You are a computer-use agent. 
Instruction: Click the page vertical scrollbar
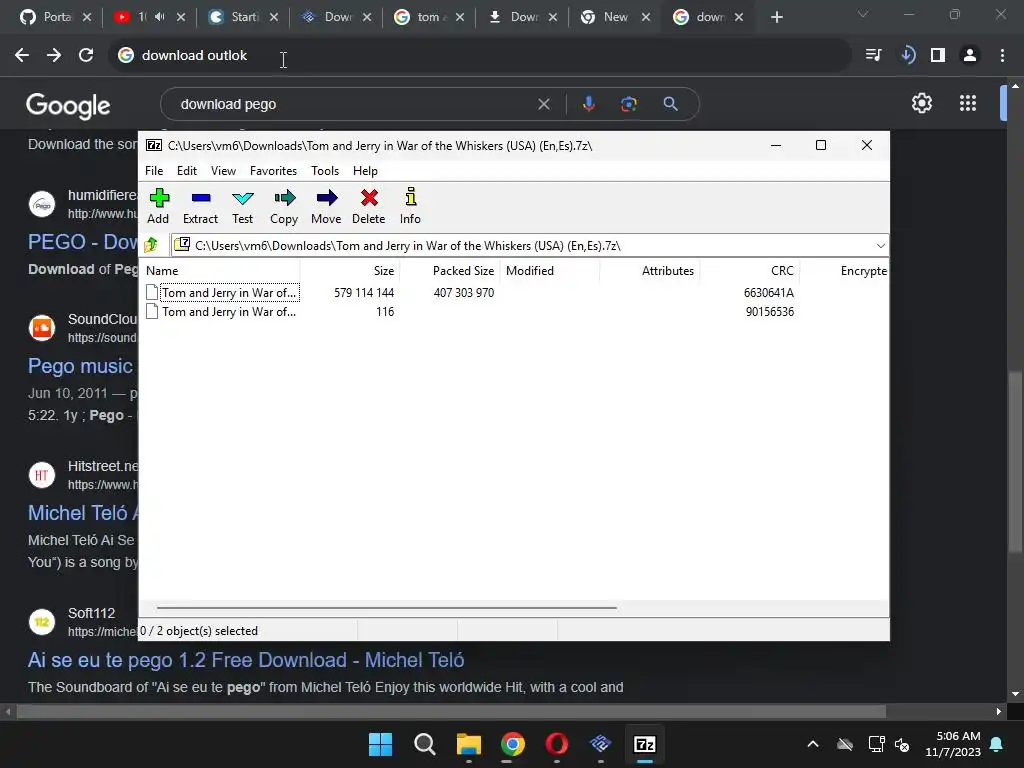pos(1015,460)
